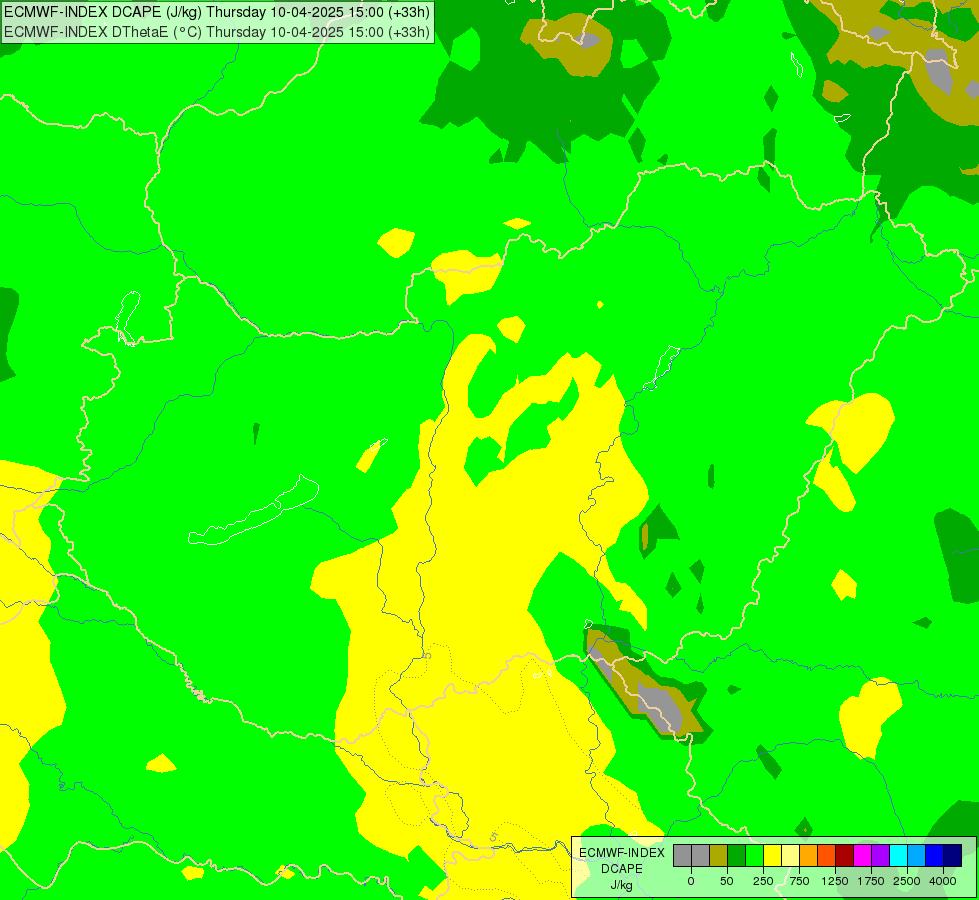Image resolution: width=979 pixels, height=900 pixels.
Task: Click the DThetaE (°C) header line
Action: point(217,31)
